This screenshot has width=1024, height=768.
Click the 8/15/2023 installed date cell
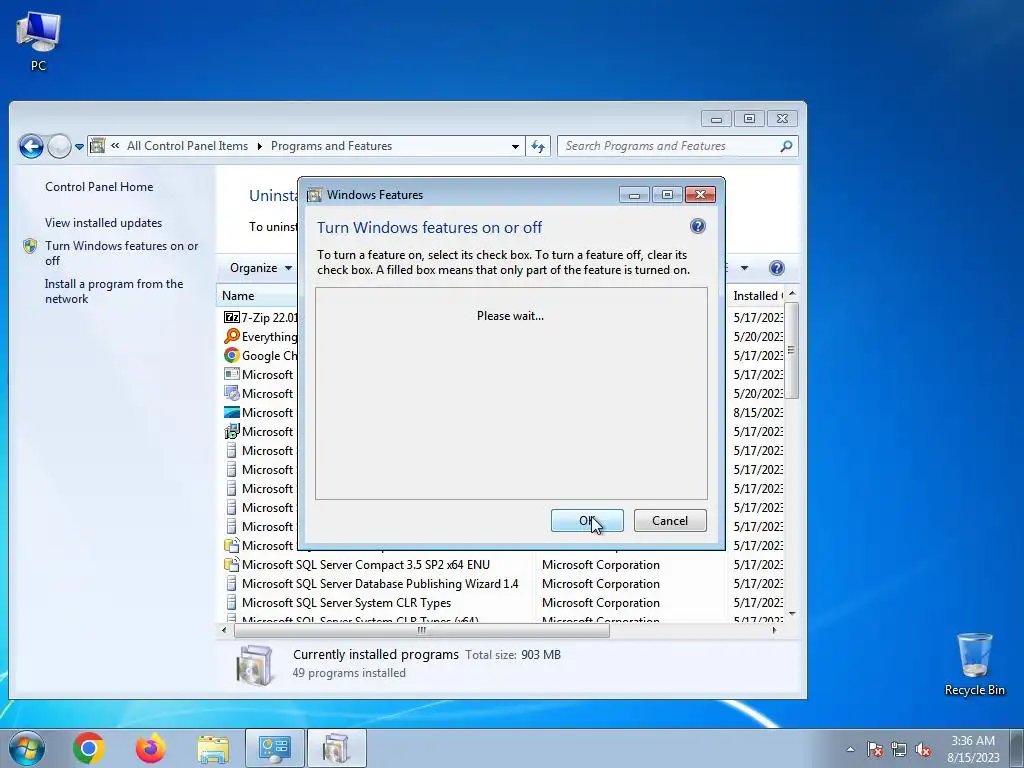(x=758, y=413)
